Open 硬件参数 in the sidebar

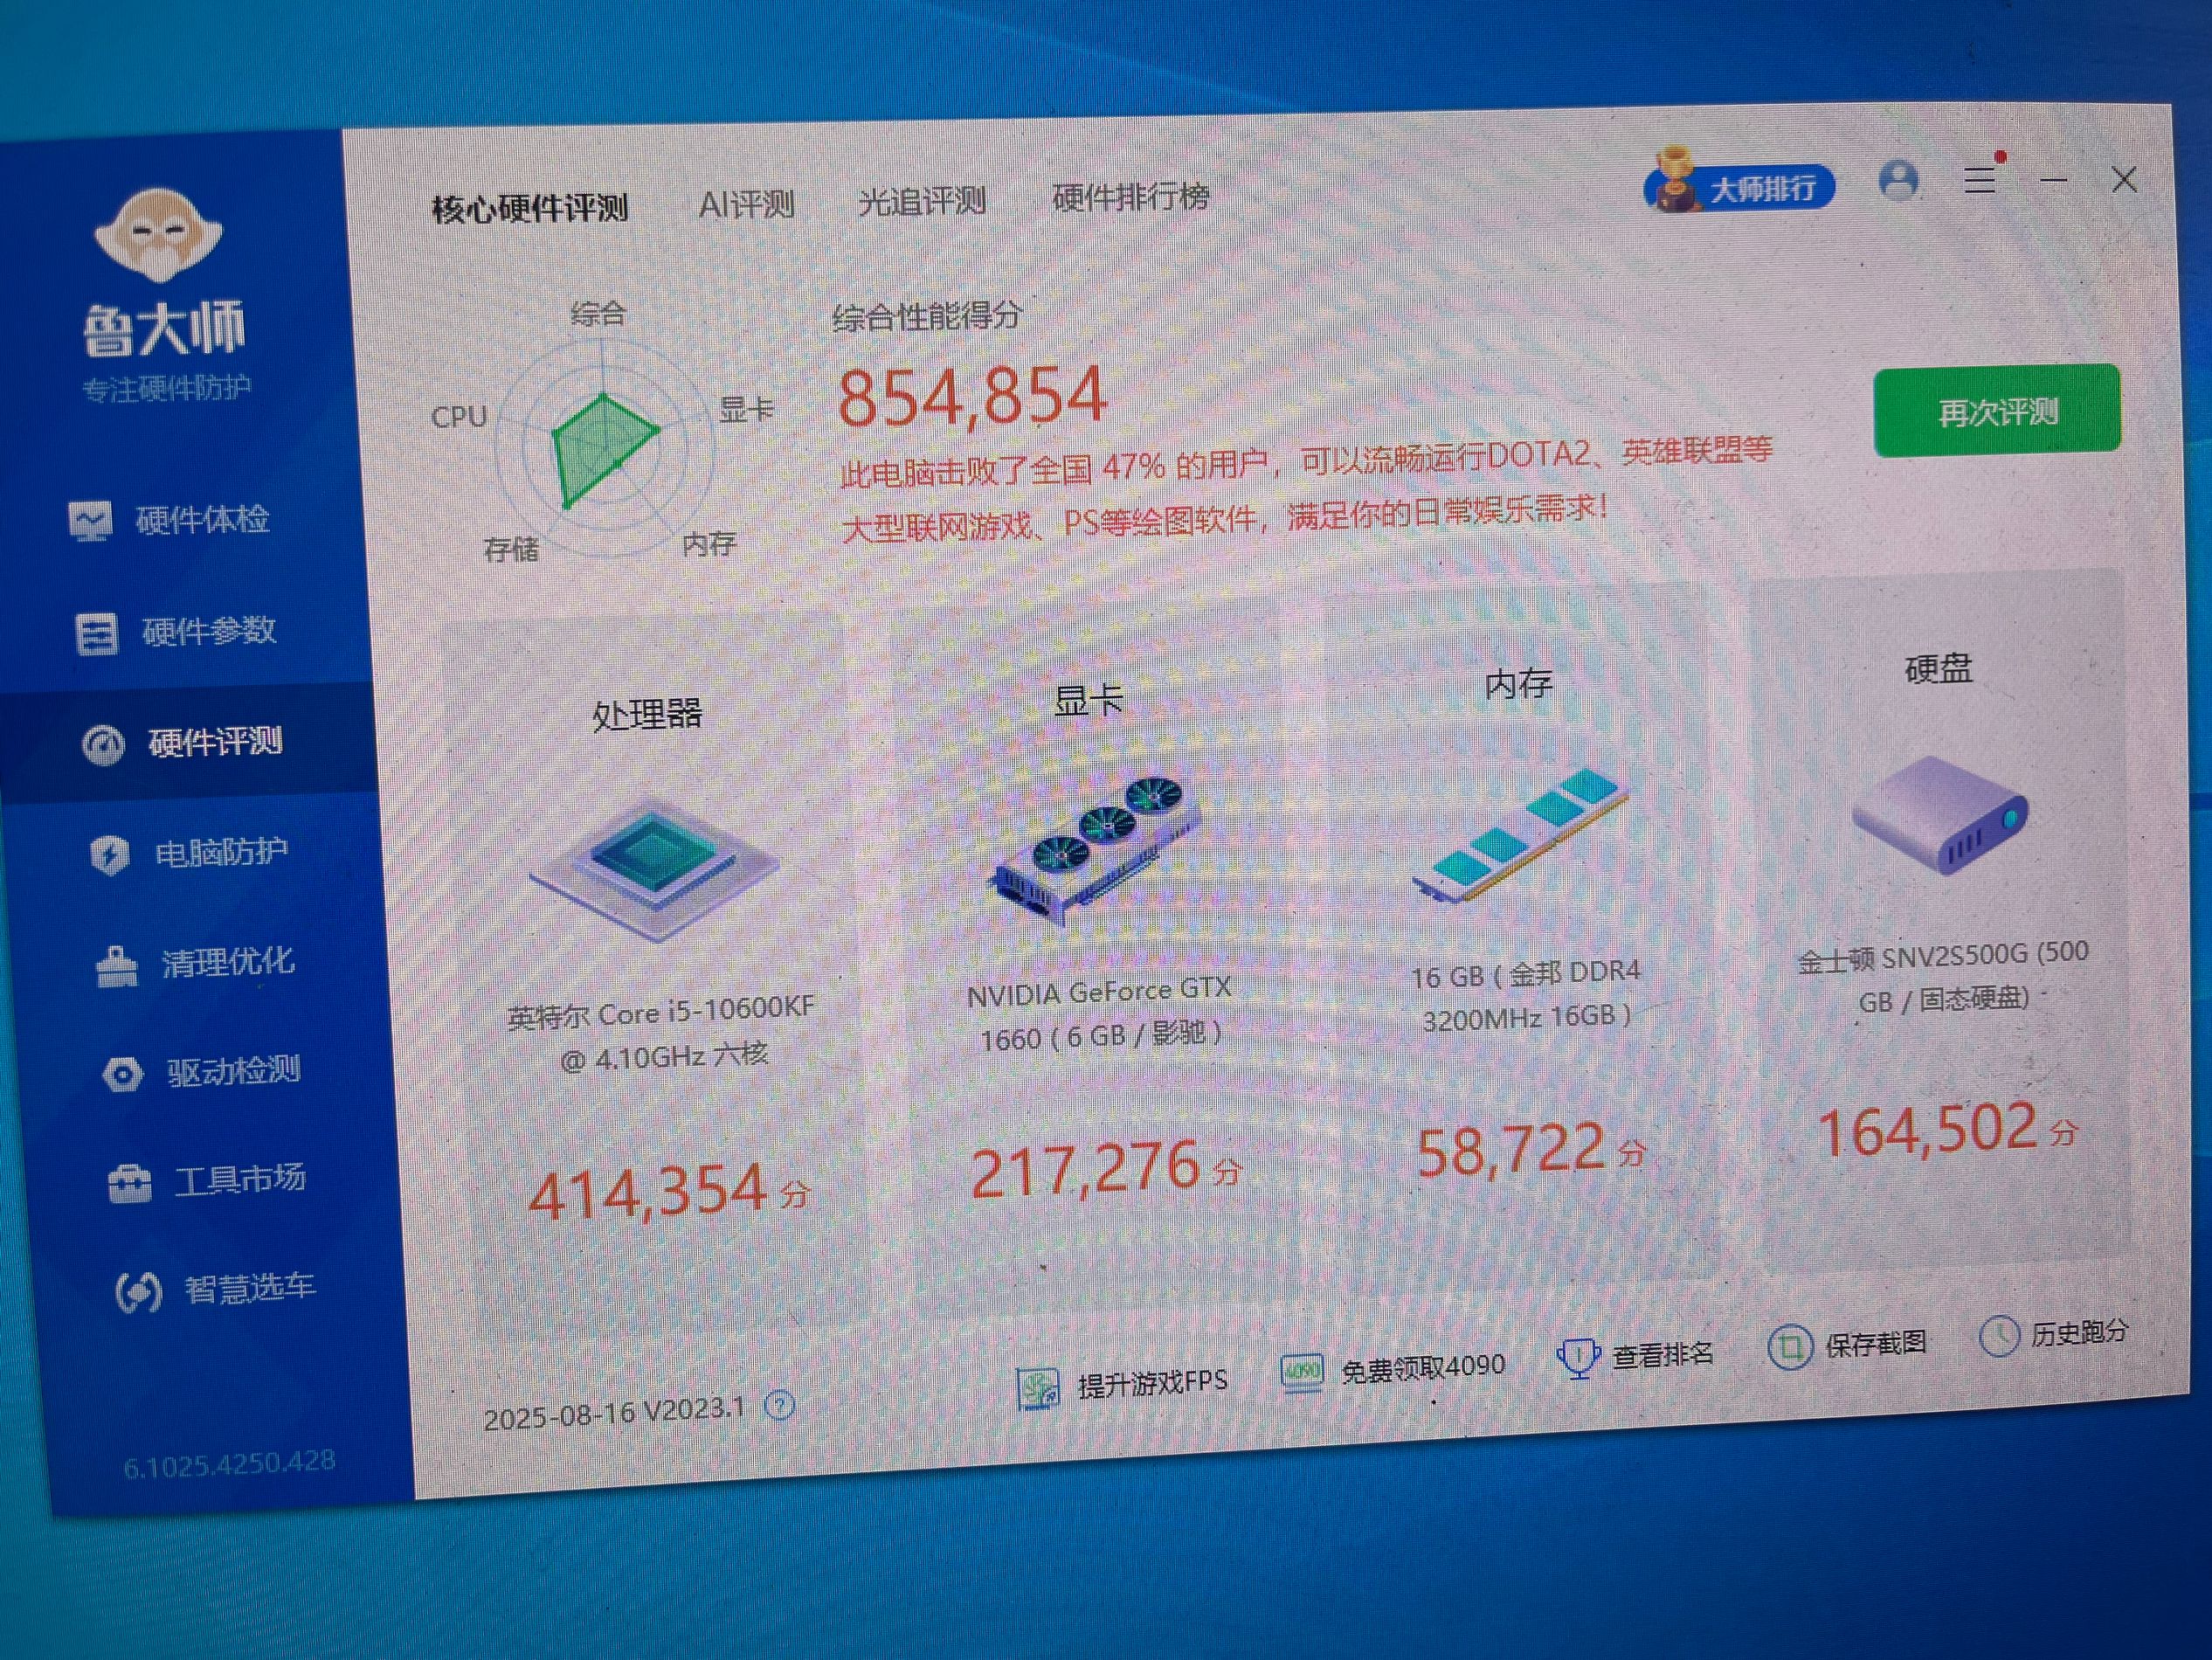coord(176,632)
